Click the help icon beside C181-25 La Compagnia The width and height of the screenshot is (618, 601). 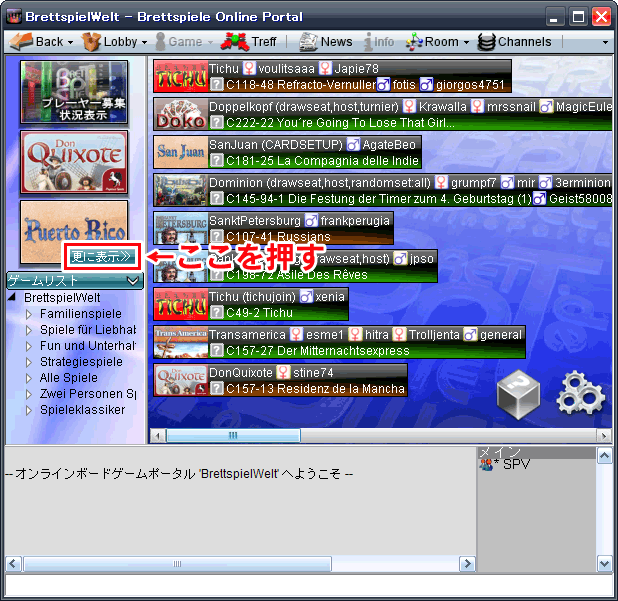click(216, 160)
